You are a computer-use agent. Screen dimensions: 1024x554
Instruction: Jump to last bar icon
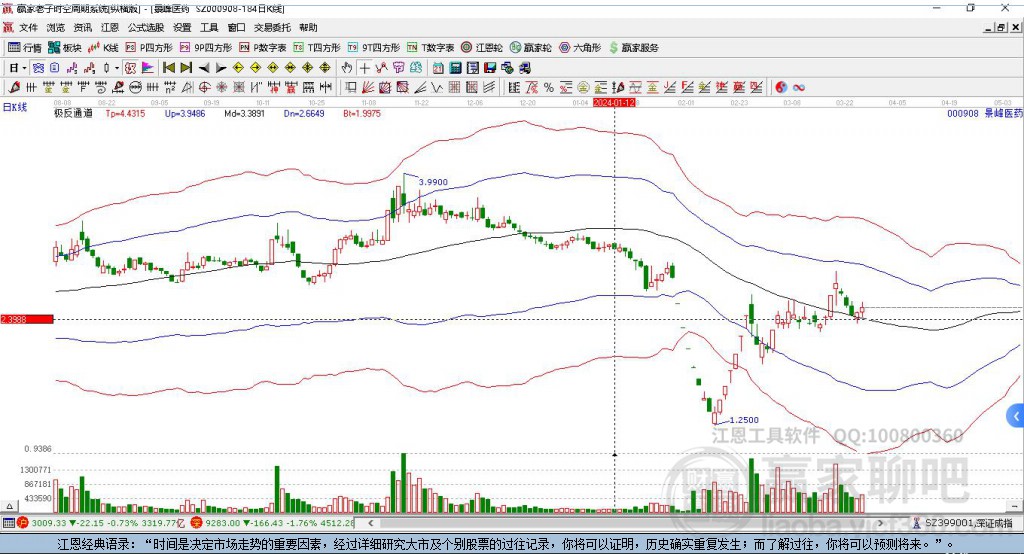coord(186,68)
